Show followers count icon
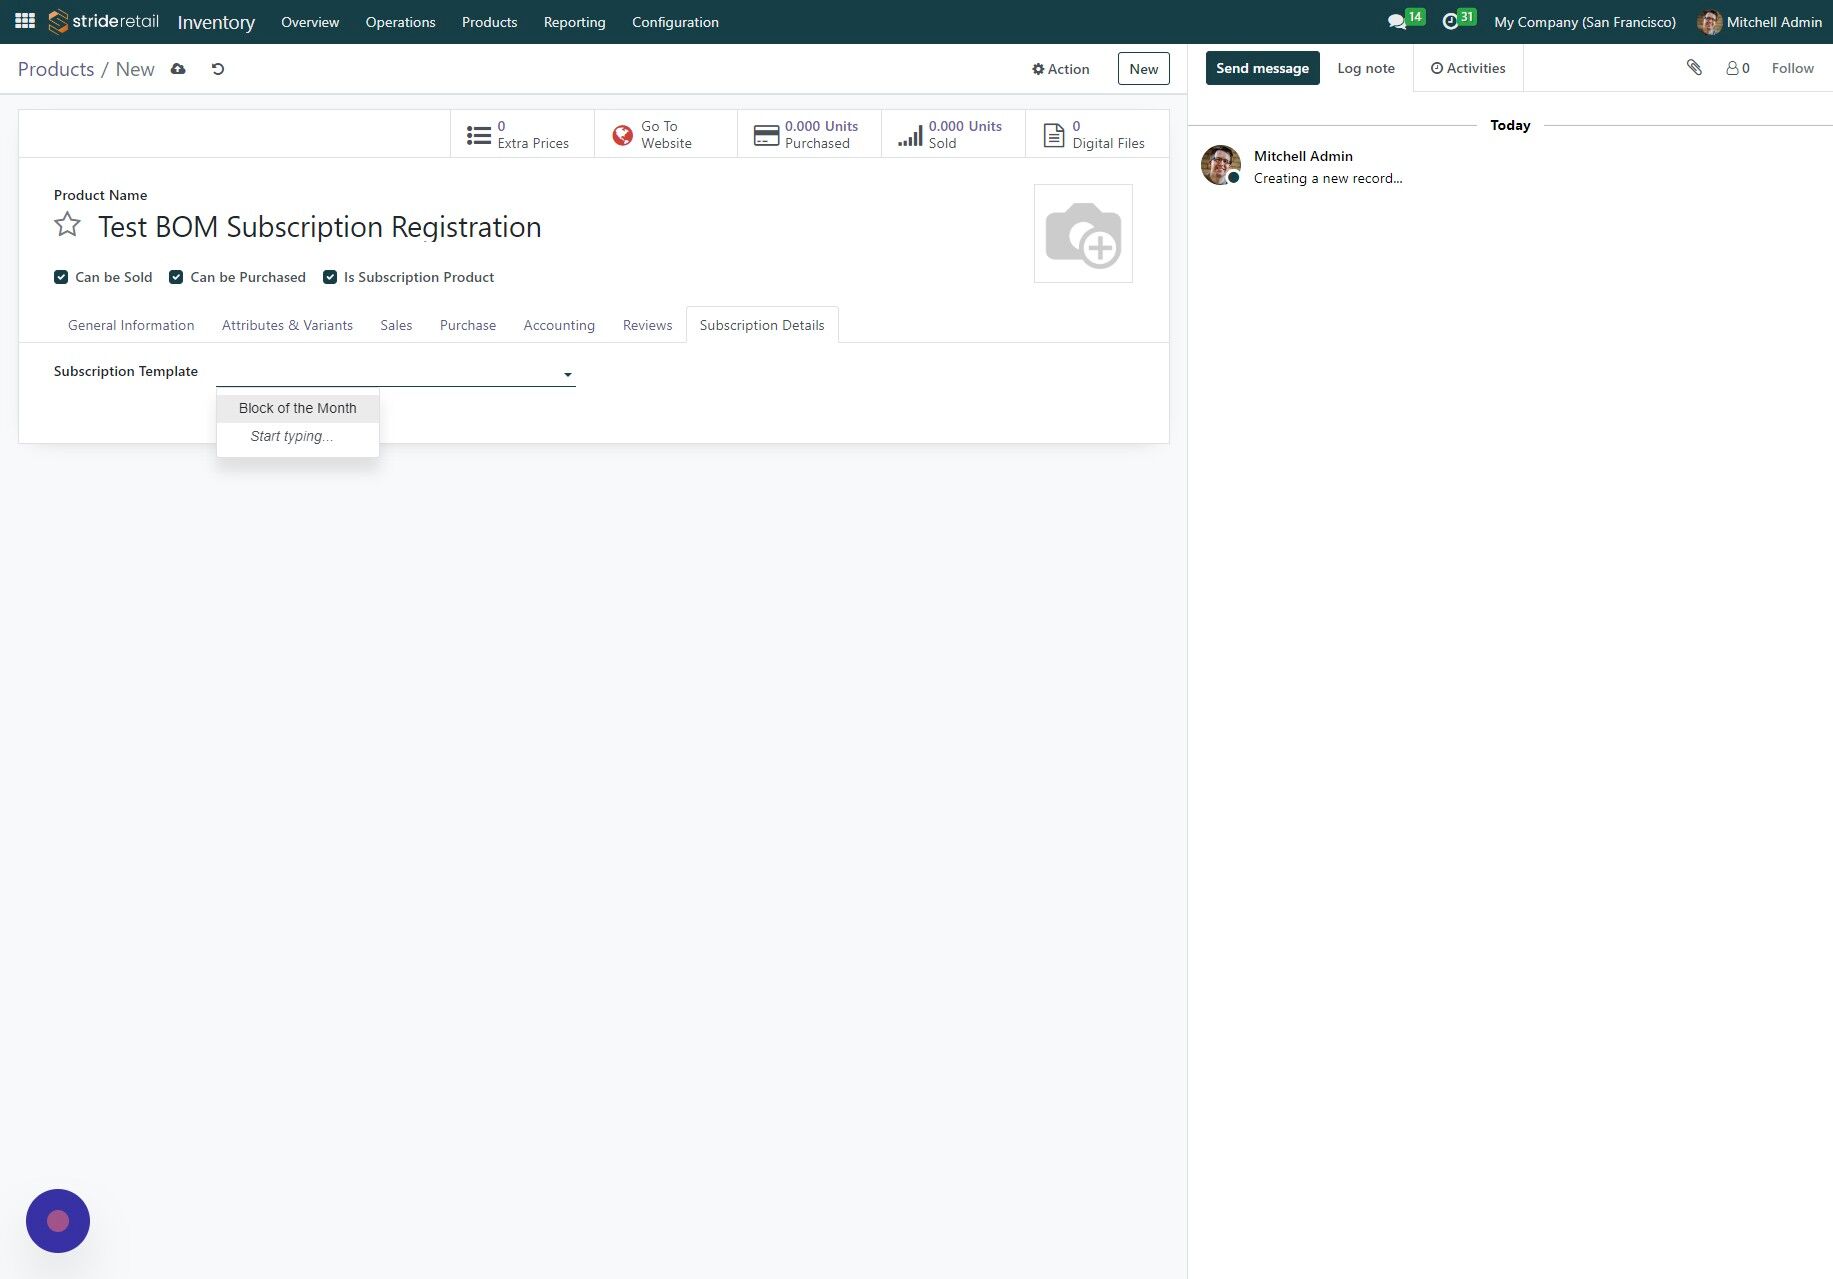Screen dimensions: 1833x1279 pyautogui.click(x=1738, y=68)
